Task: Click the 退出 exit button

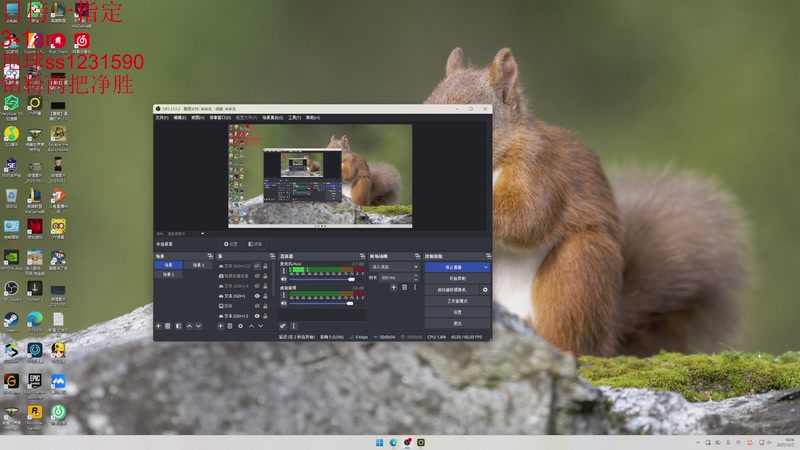Action: pos(457,323)
